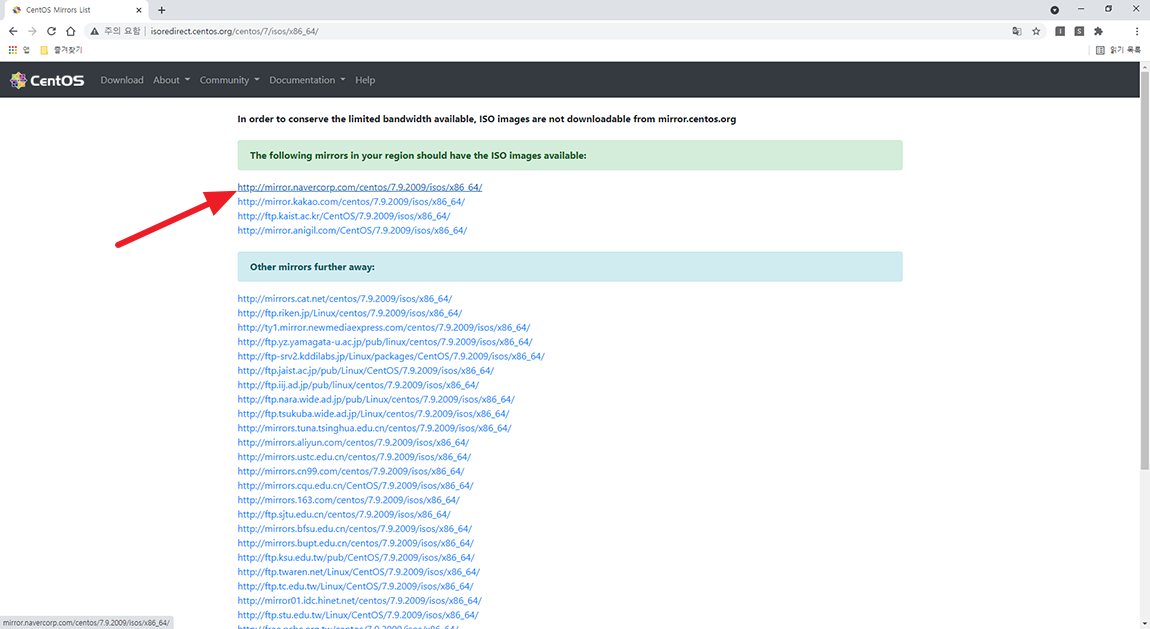1150x629 pixels.
Task: Open the translate page icon
Action: pos(1017,32)
